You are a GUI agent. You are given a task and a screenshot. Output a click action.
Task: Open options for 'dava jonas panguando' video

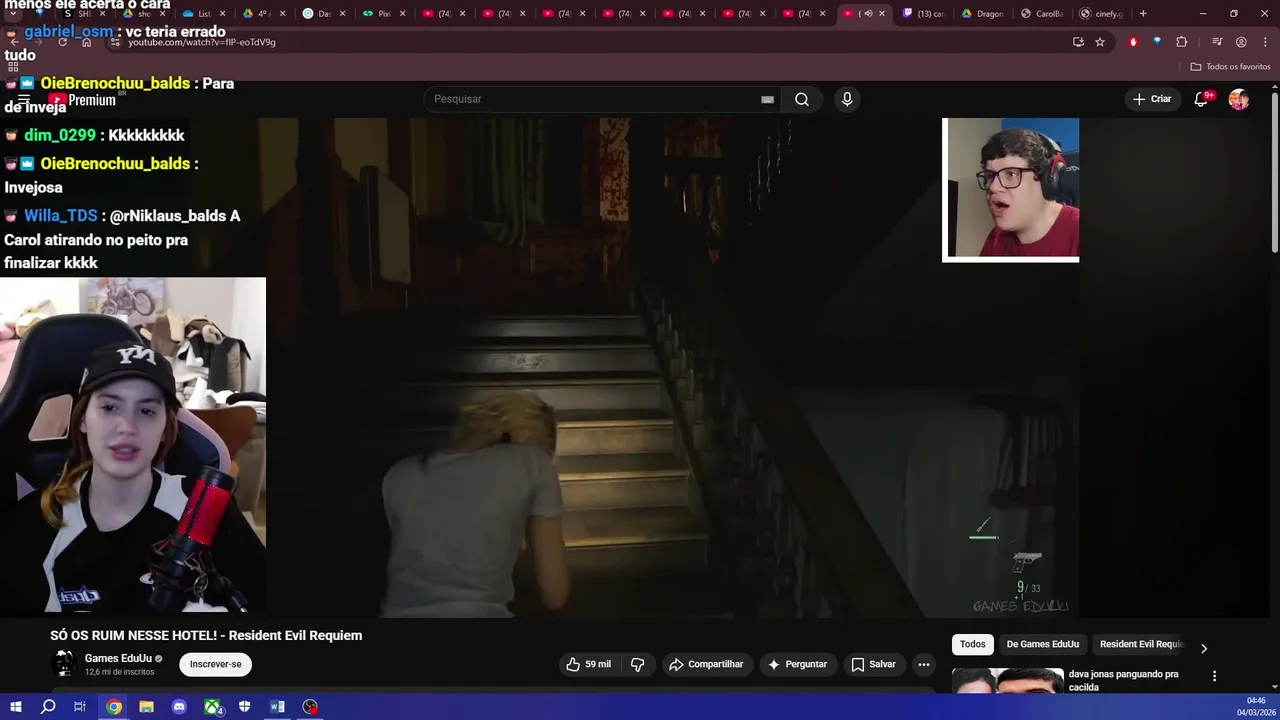[x=1214, y=676]
